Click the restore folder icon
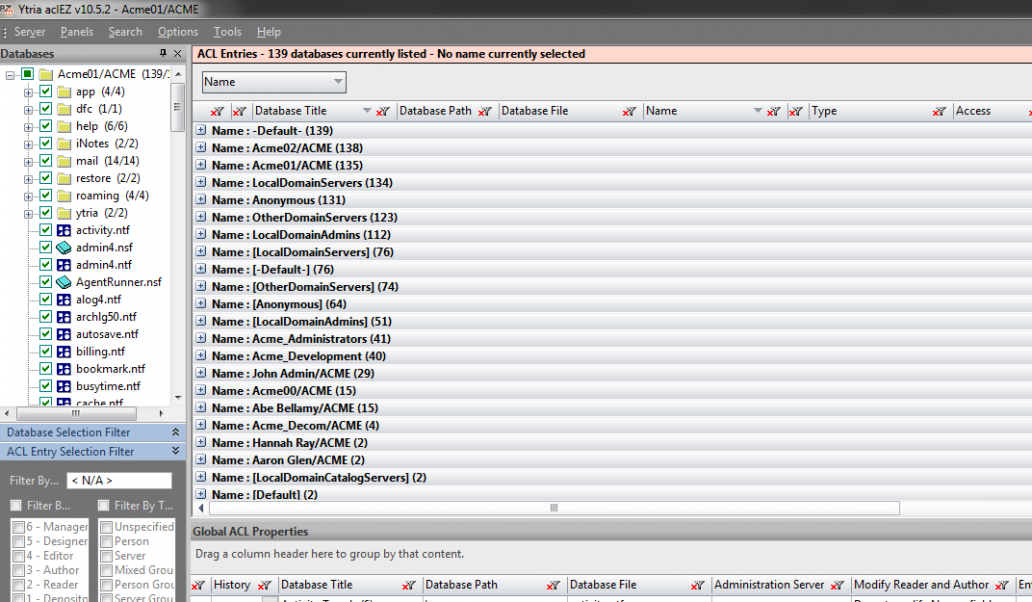 point(64,178)
